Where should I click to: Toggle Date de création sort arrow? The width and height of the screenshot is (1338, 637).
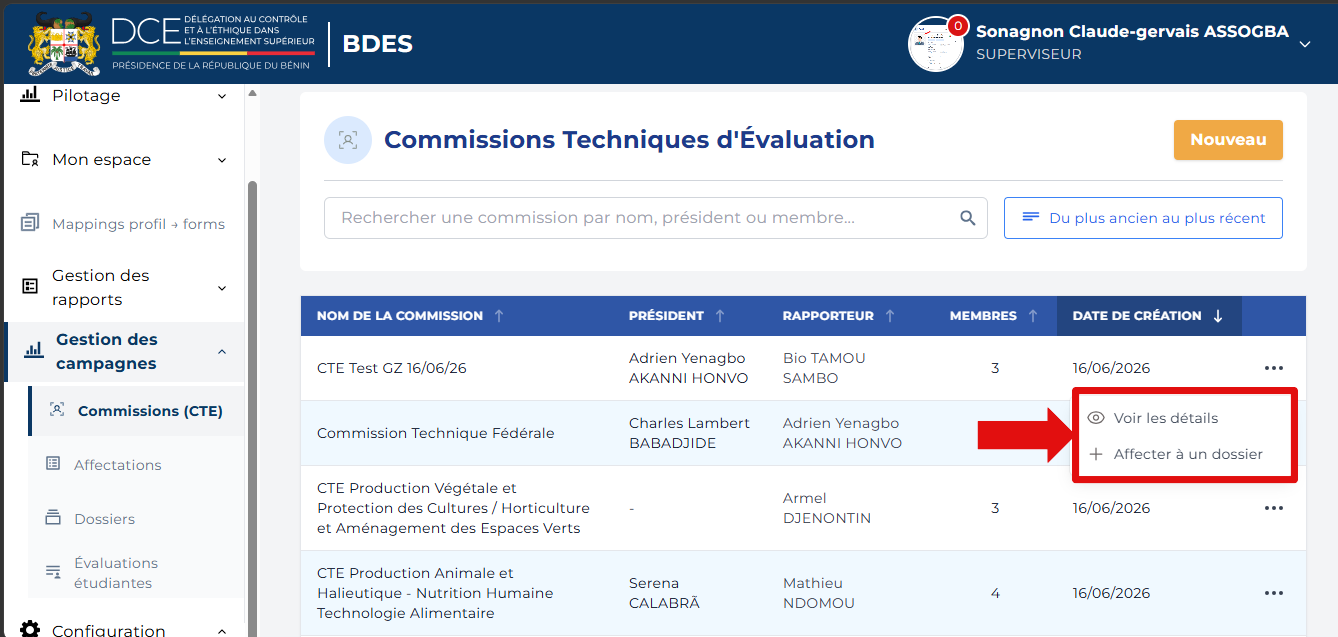1218,316
